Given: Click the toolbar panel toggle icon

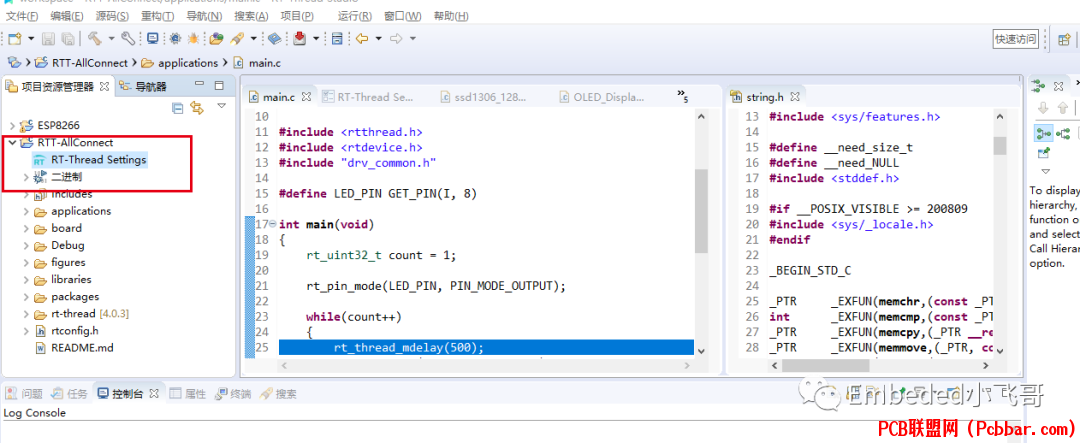Looking at the screenshot, I should click(x=337, y=39).
